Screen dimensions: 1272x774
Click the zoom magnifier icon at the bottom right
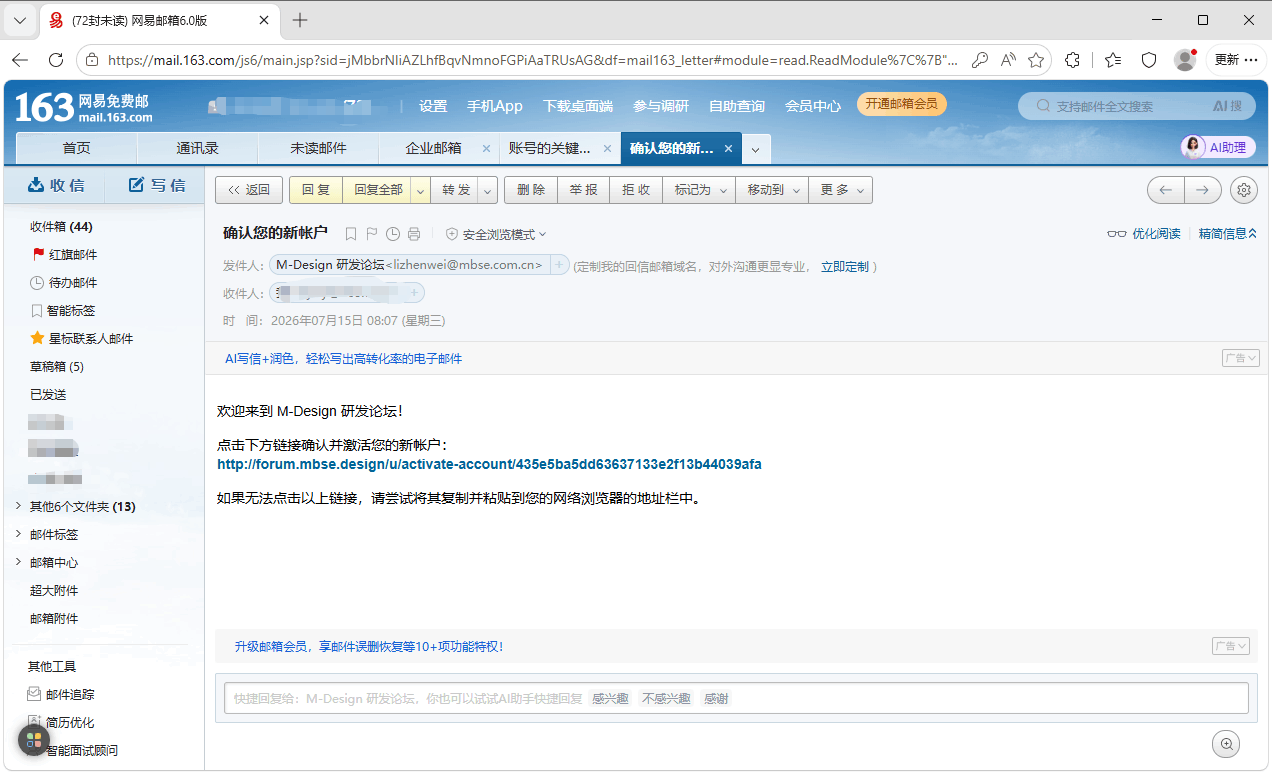tap(1226, 743)
